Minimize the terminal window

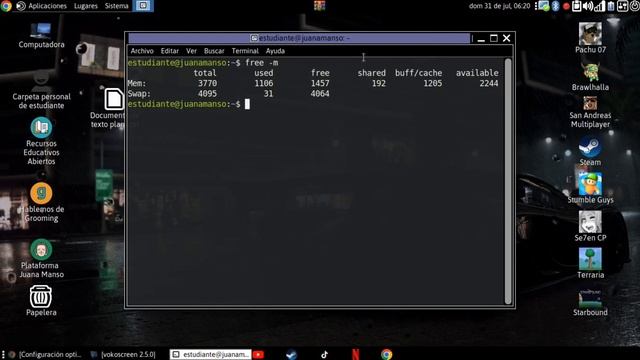[x=481, y=38]
